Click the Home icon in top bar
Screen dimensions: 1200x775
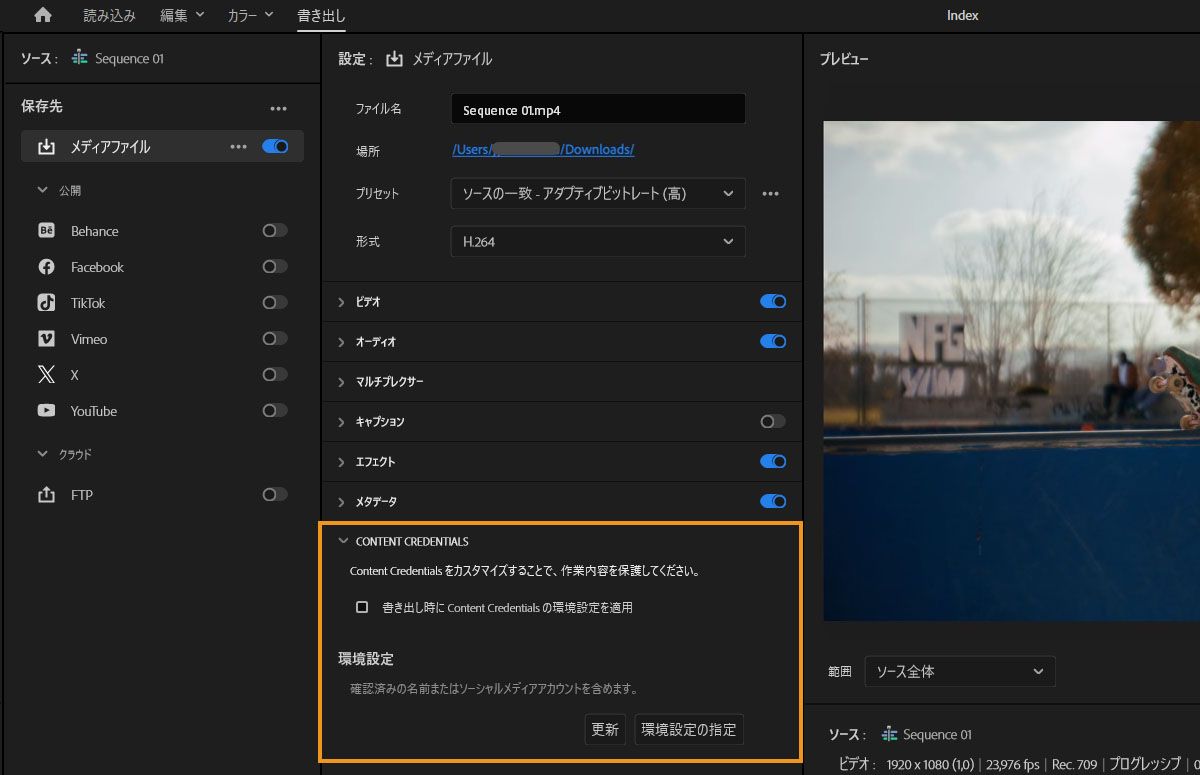point(41,15)
